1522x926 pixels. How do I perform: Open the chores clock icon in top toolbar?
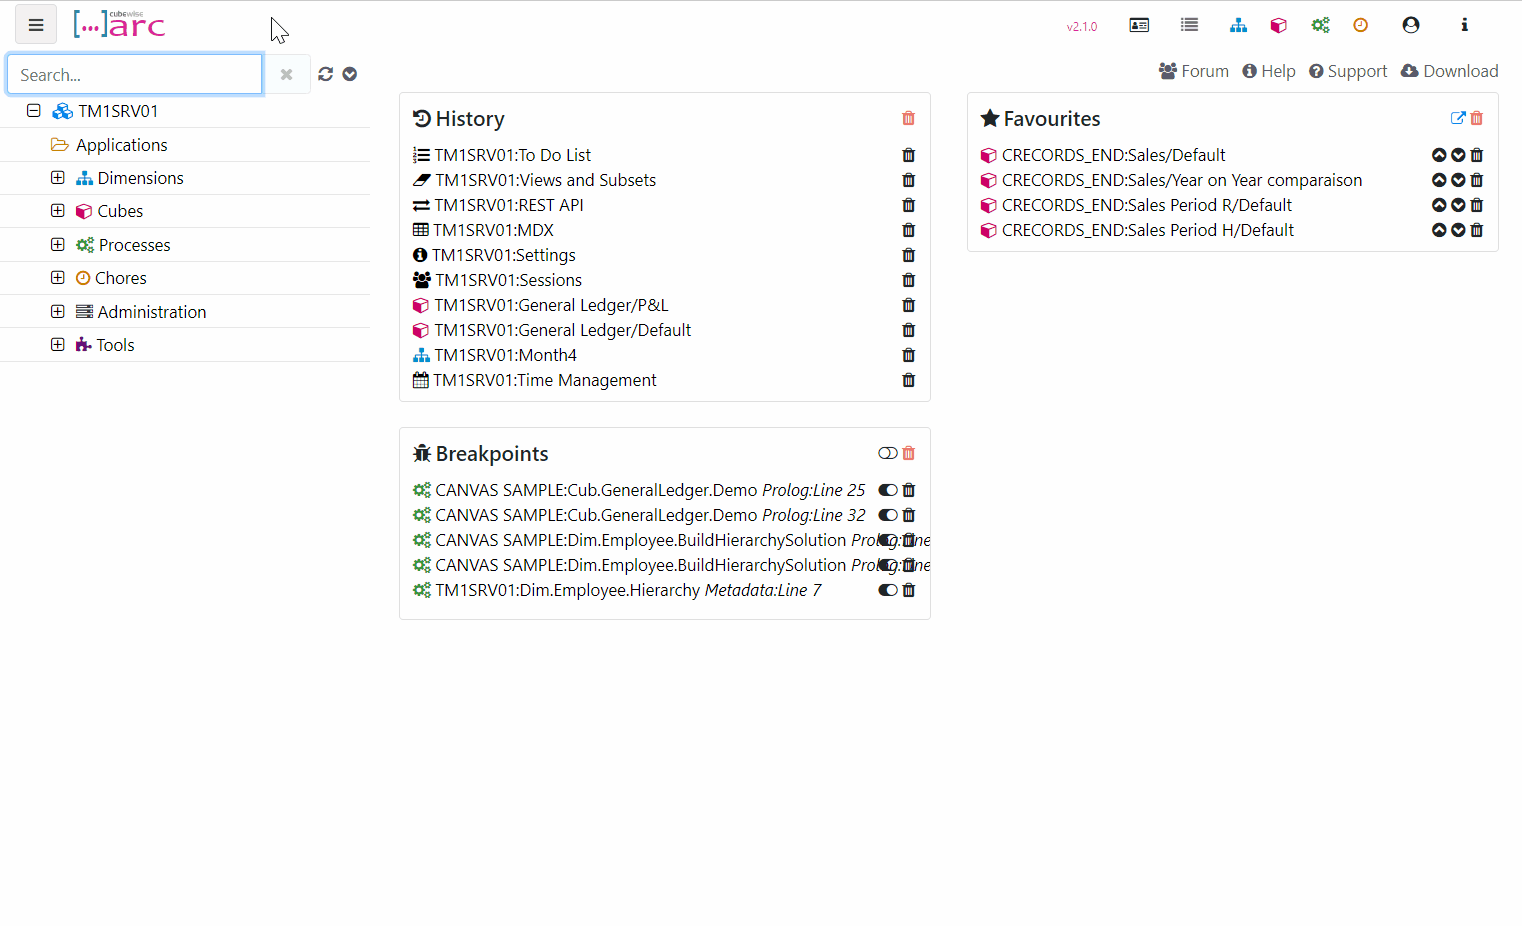click(1360, 25)
